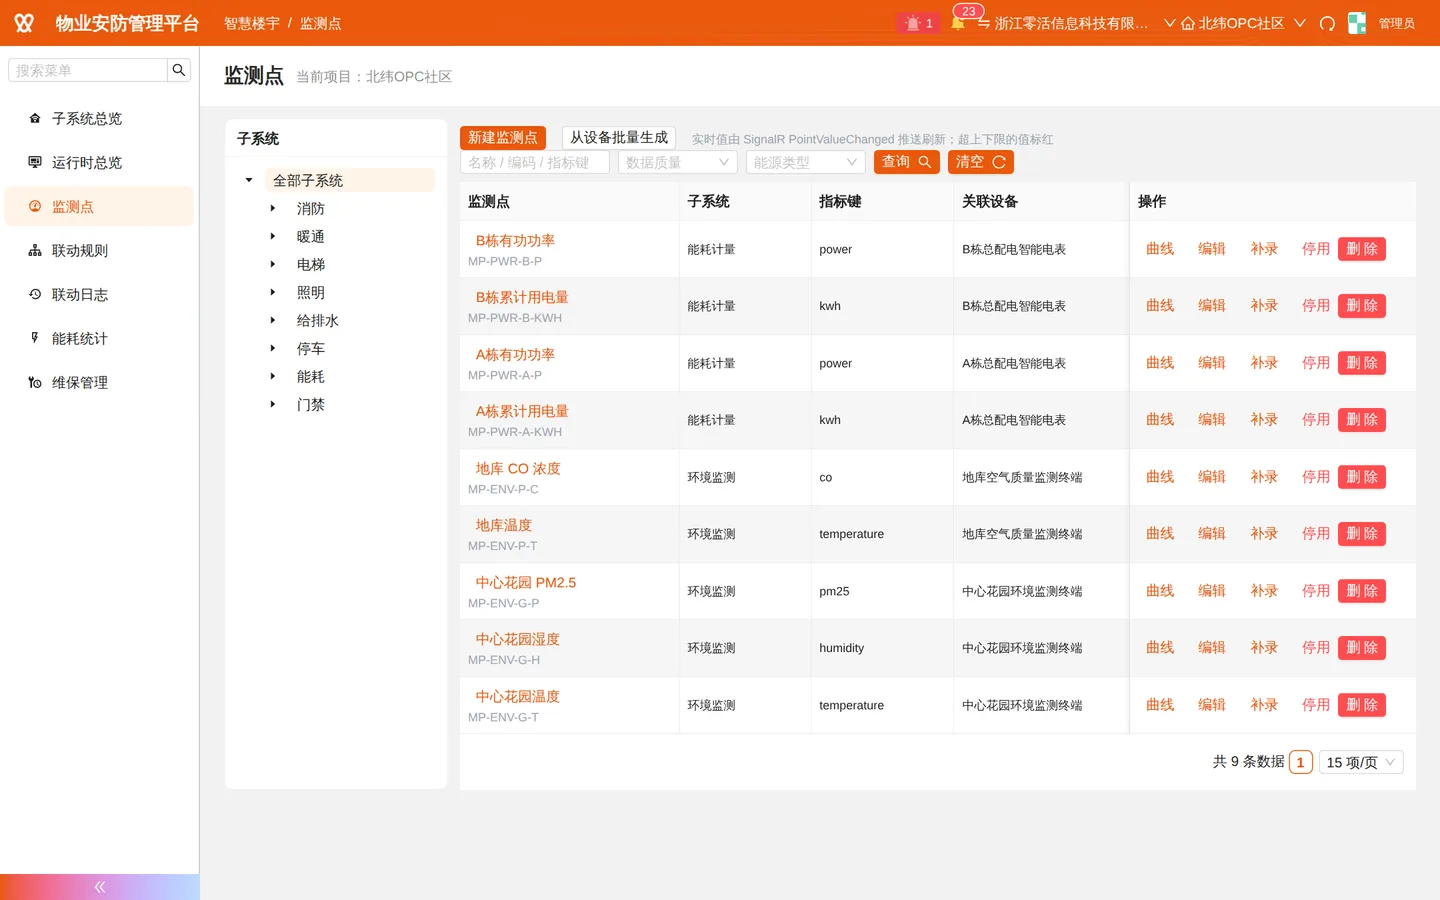Click 联动规则 hierarchy icon
1440x900 pixels.
click(35, 250)
